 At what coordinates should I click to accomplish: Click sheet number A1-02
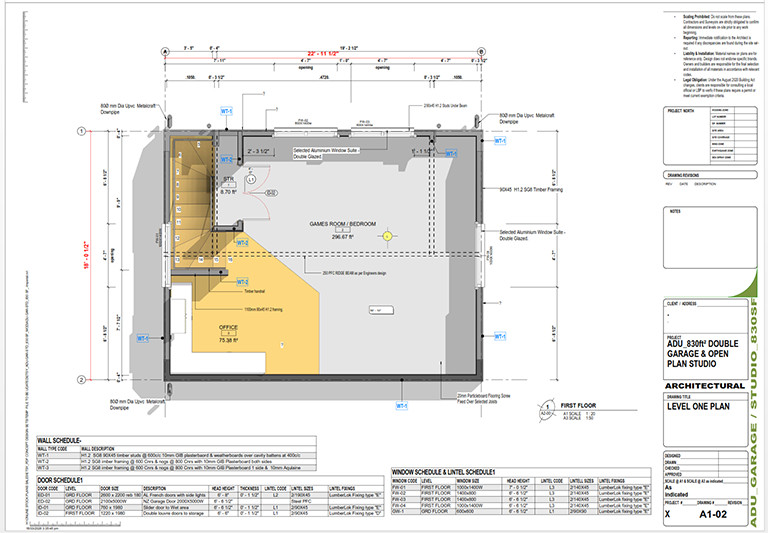tap(713, 514)
